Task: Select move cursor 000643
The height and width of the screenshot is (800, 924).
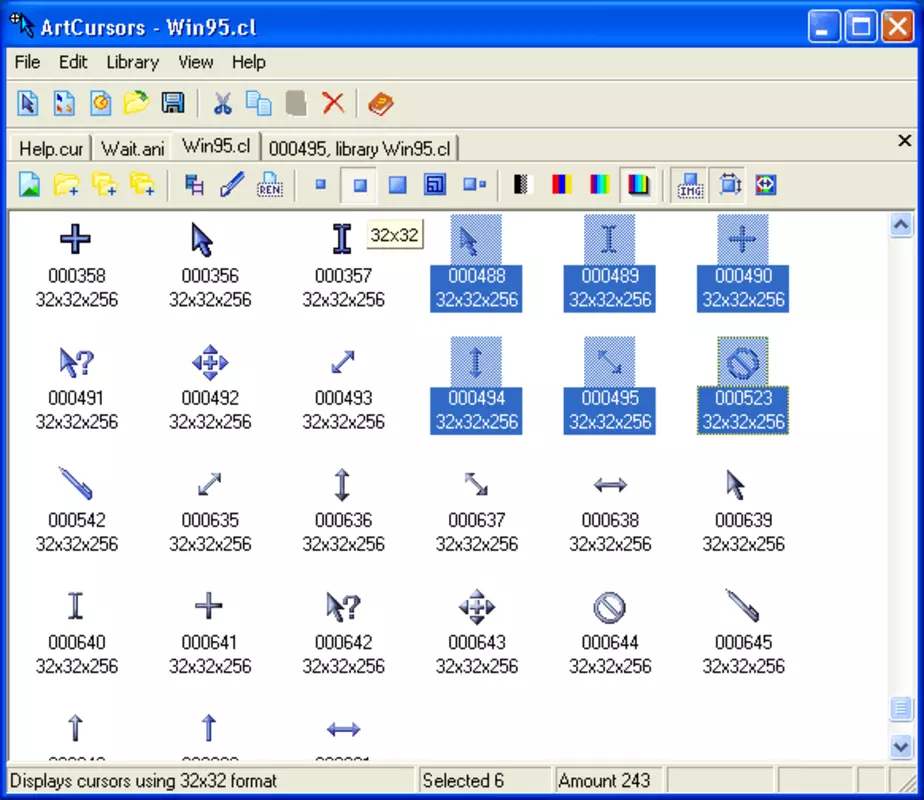Action: tap(477, 607)
